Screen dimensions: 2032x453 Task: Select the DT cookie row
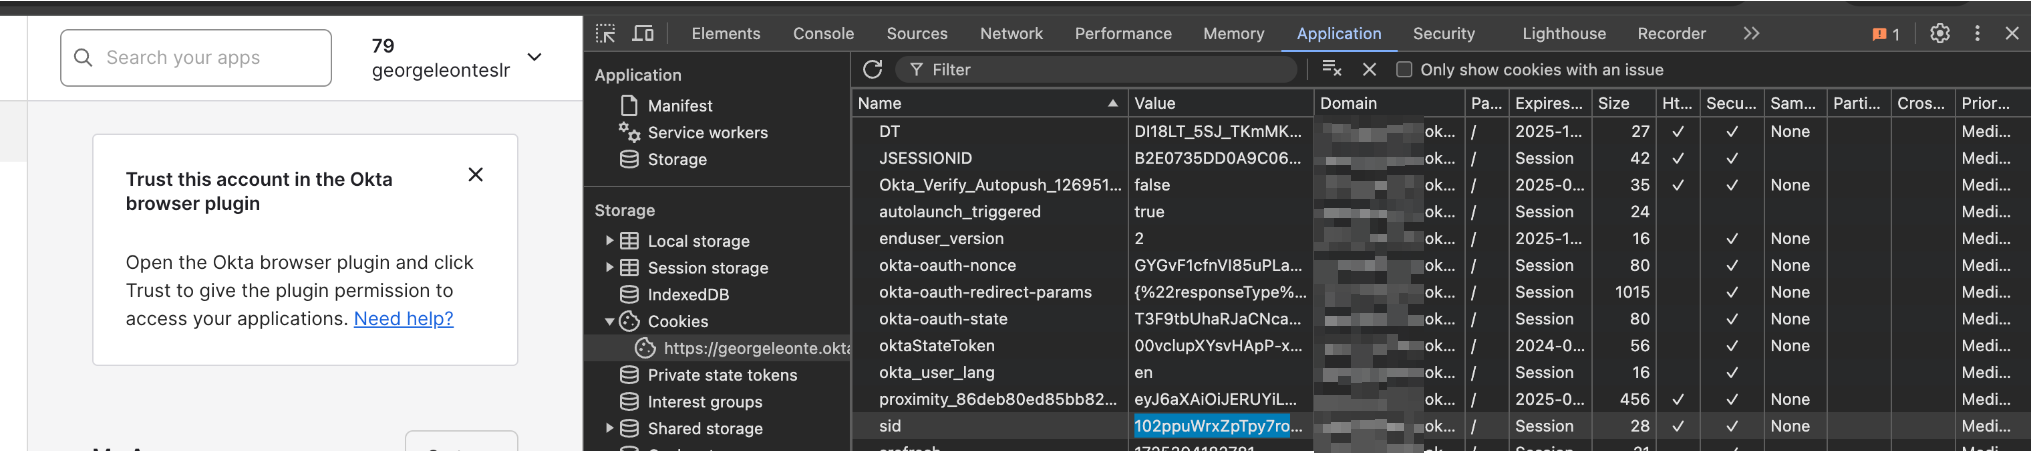[x=1441, y=131]
